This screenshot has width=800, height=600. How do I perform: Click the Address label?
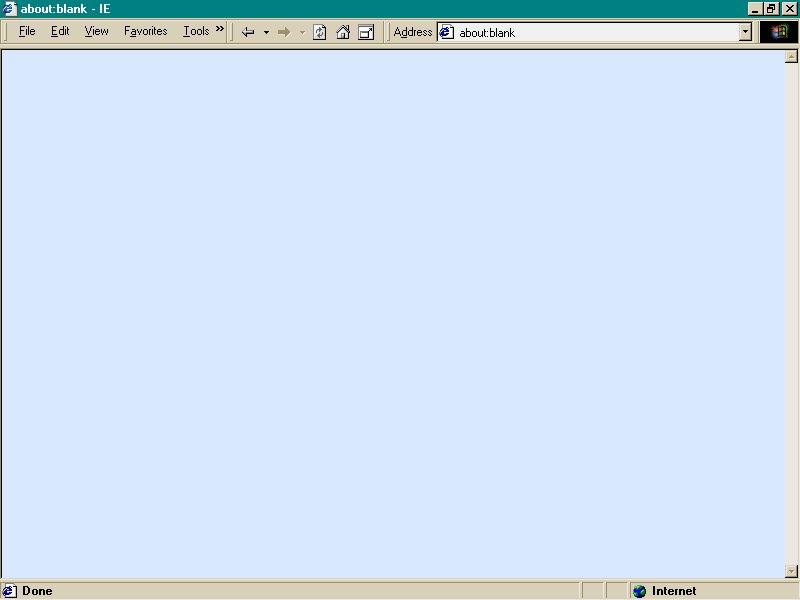click(x=412, y=32)
